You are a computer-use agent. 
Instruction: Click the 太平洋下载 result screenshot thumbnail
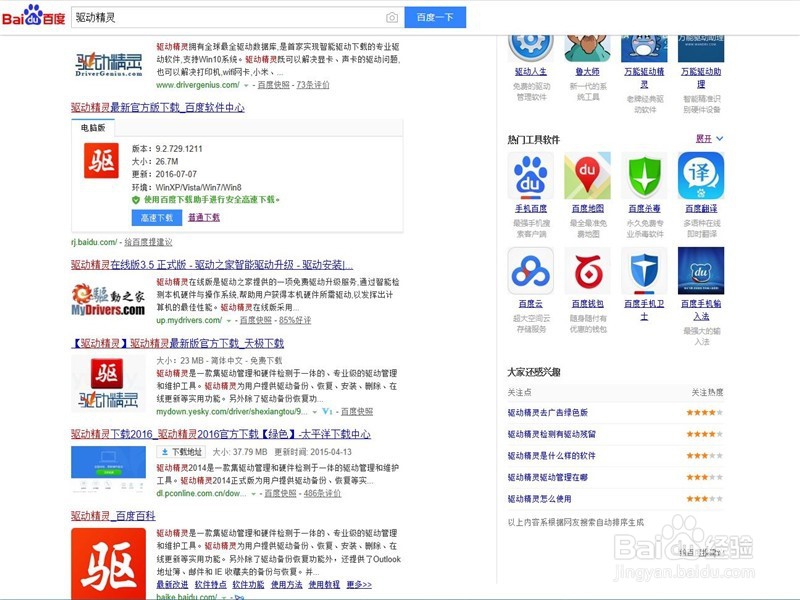pyautogui.click(x=108, y=470)
